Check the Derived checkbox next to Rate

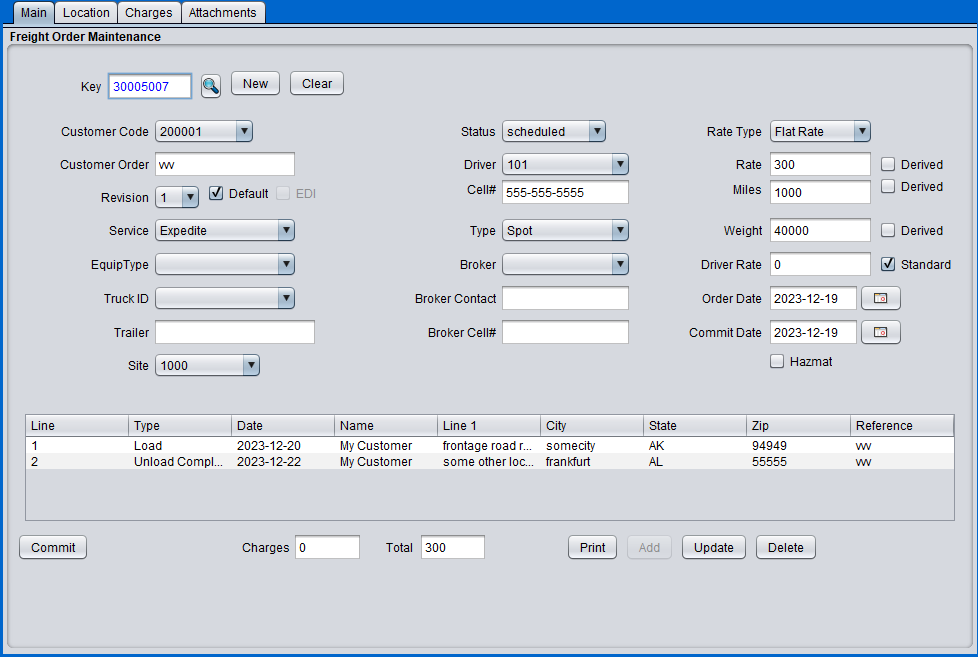(888, 164)
